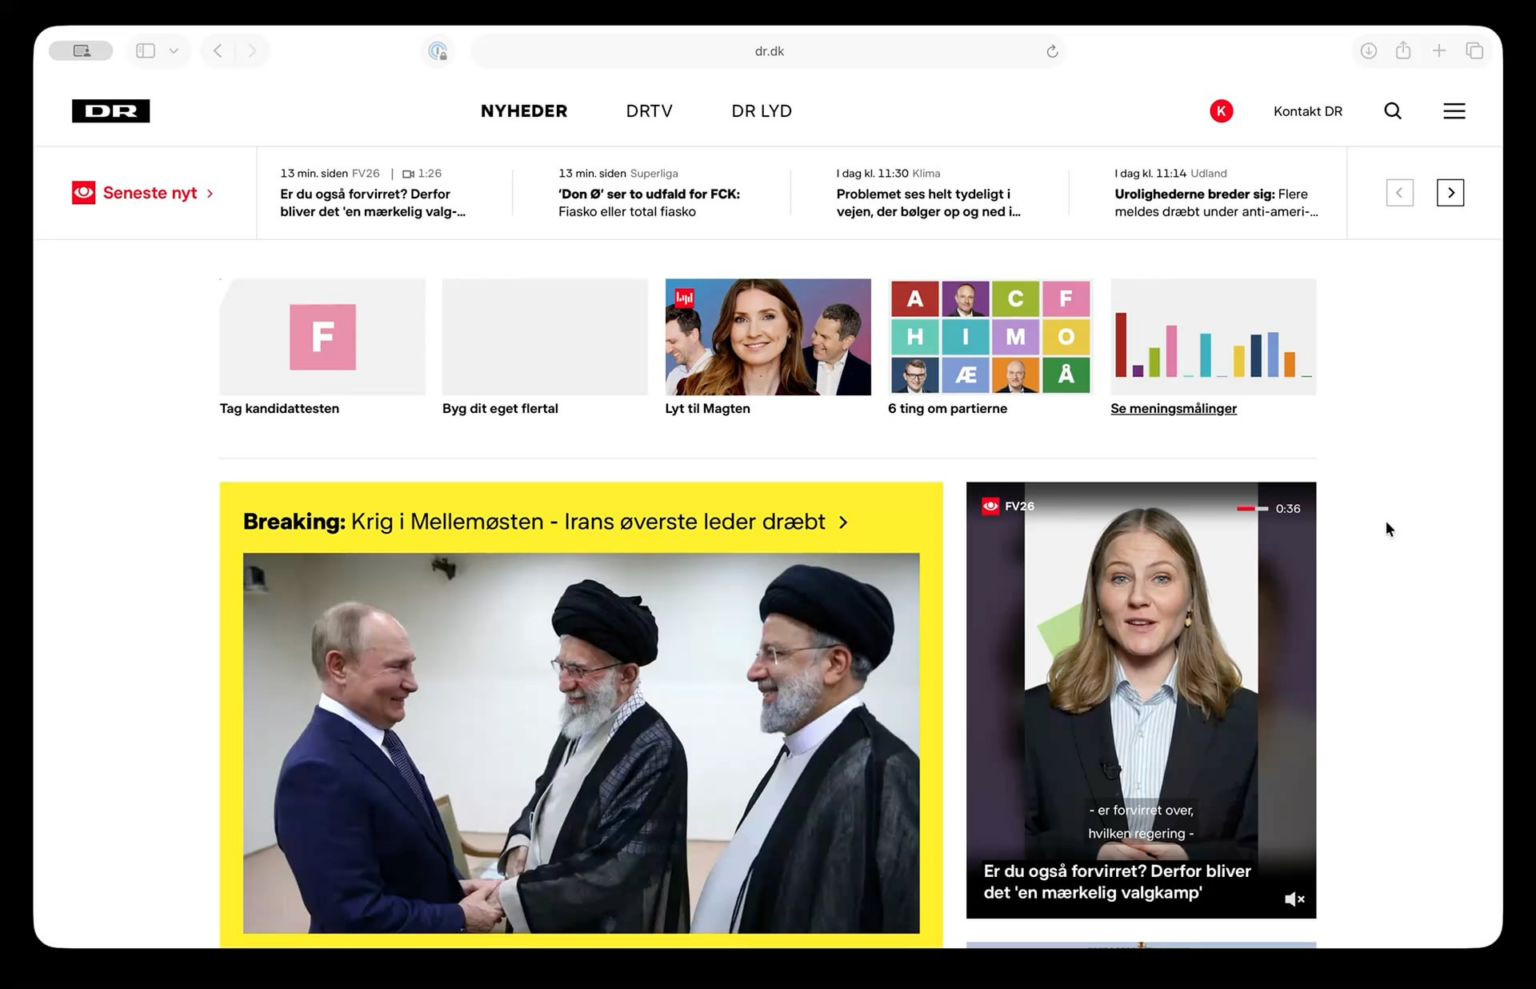Go to previous news ticker items
The width and height of the screenshot is (1536, 989).
coord(1399,193)
